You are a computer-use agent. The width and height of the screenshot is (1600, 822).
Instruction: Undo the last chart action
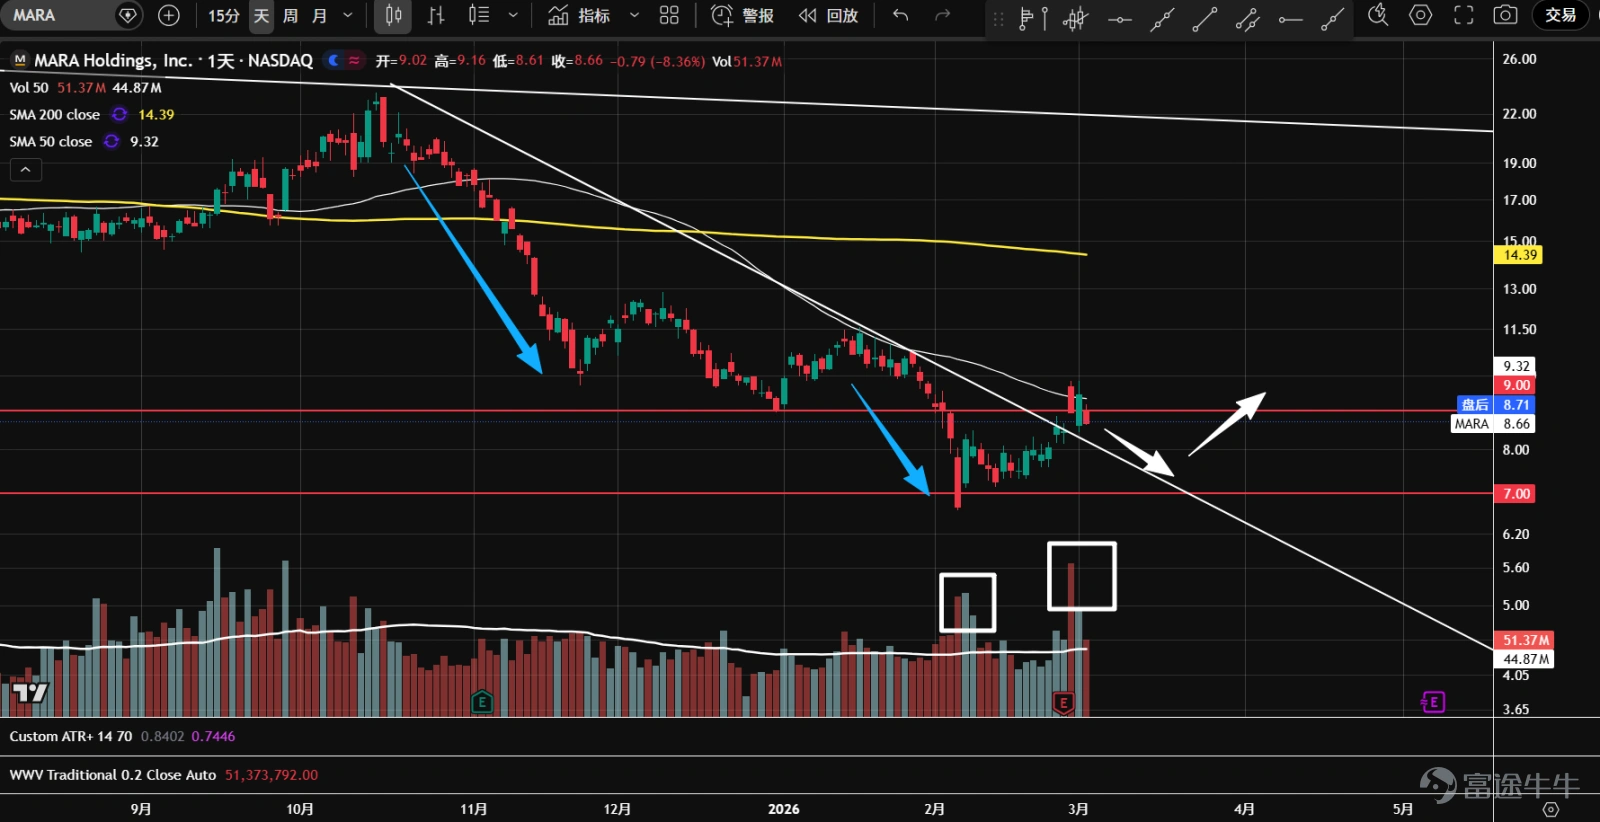[900, 15]
